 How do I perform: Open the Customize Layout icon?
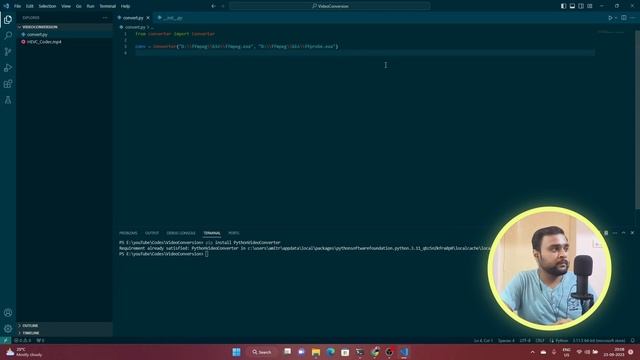(x=590, y=6)
